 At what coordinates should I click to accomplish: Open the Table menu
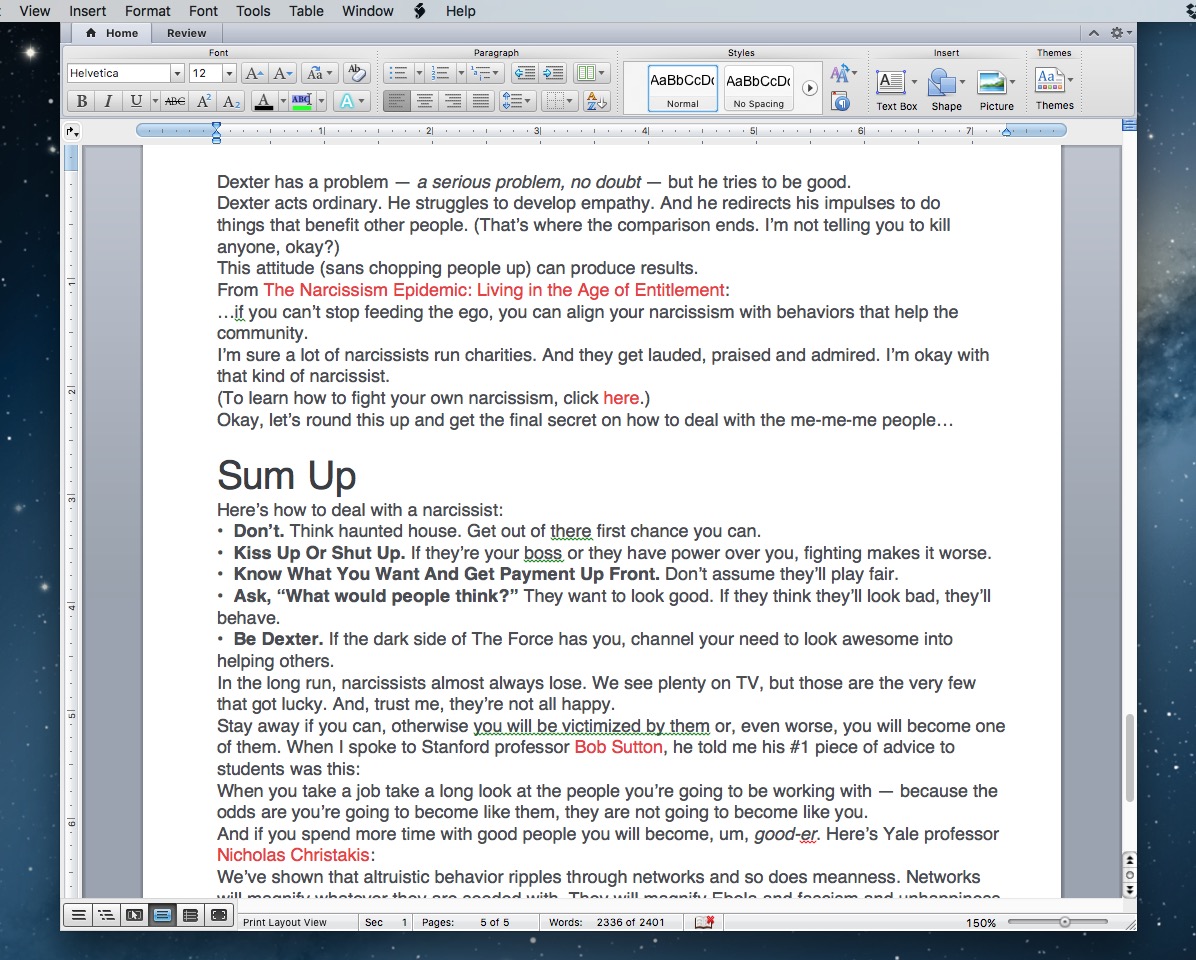coord(306,11)
